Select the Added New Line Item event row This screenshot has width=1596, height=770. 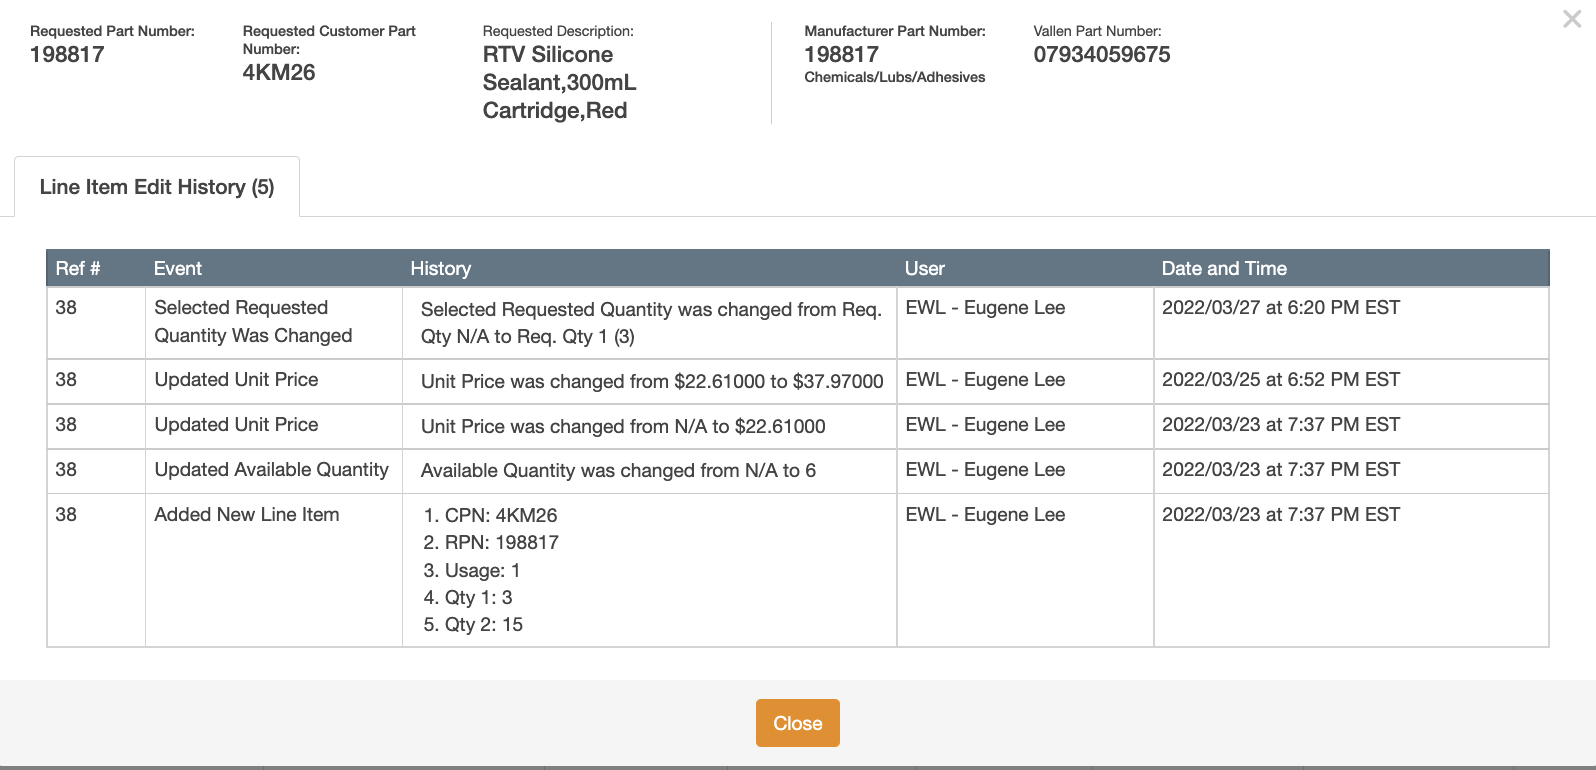click(x=247, y=514)
